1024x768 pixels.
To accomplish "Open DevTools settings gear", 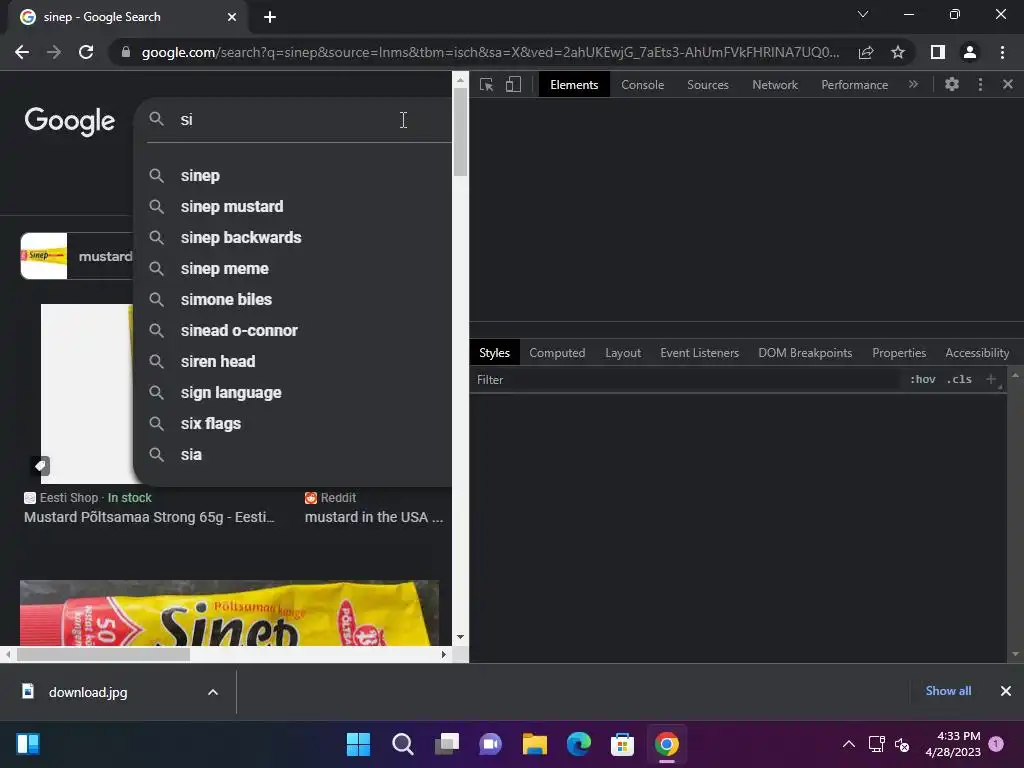I will pos(952,84).
